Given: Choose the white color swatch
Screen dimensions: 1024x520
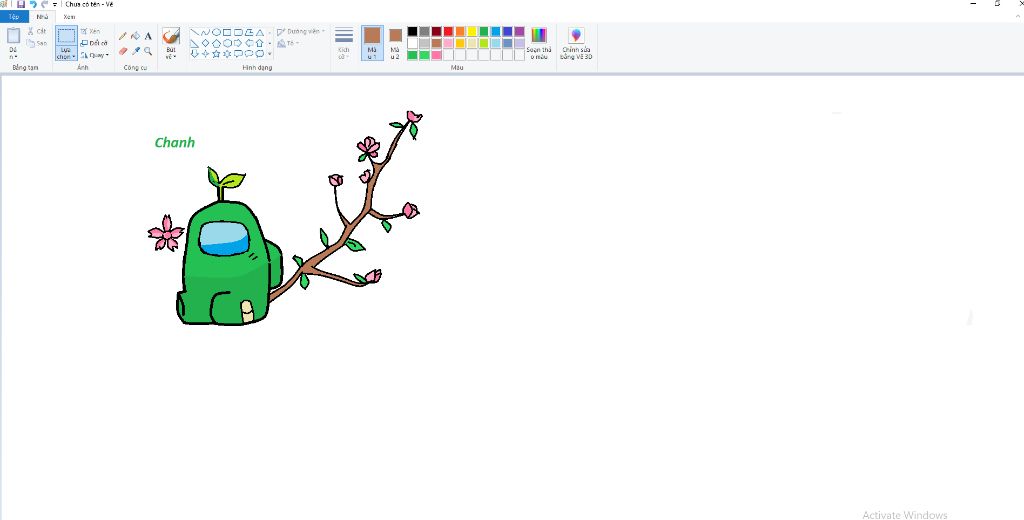Looking at the screenshot, I should [413, 43].
